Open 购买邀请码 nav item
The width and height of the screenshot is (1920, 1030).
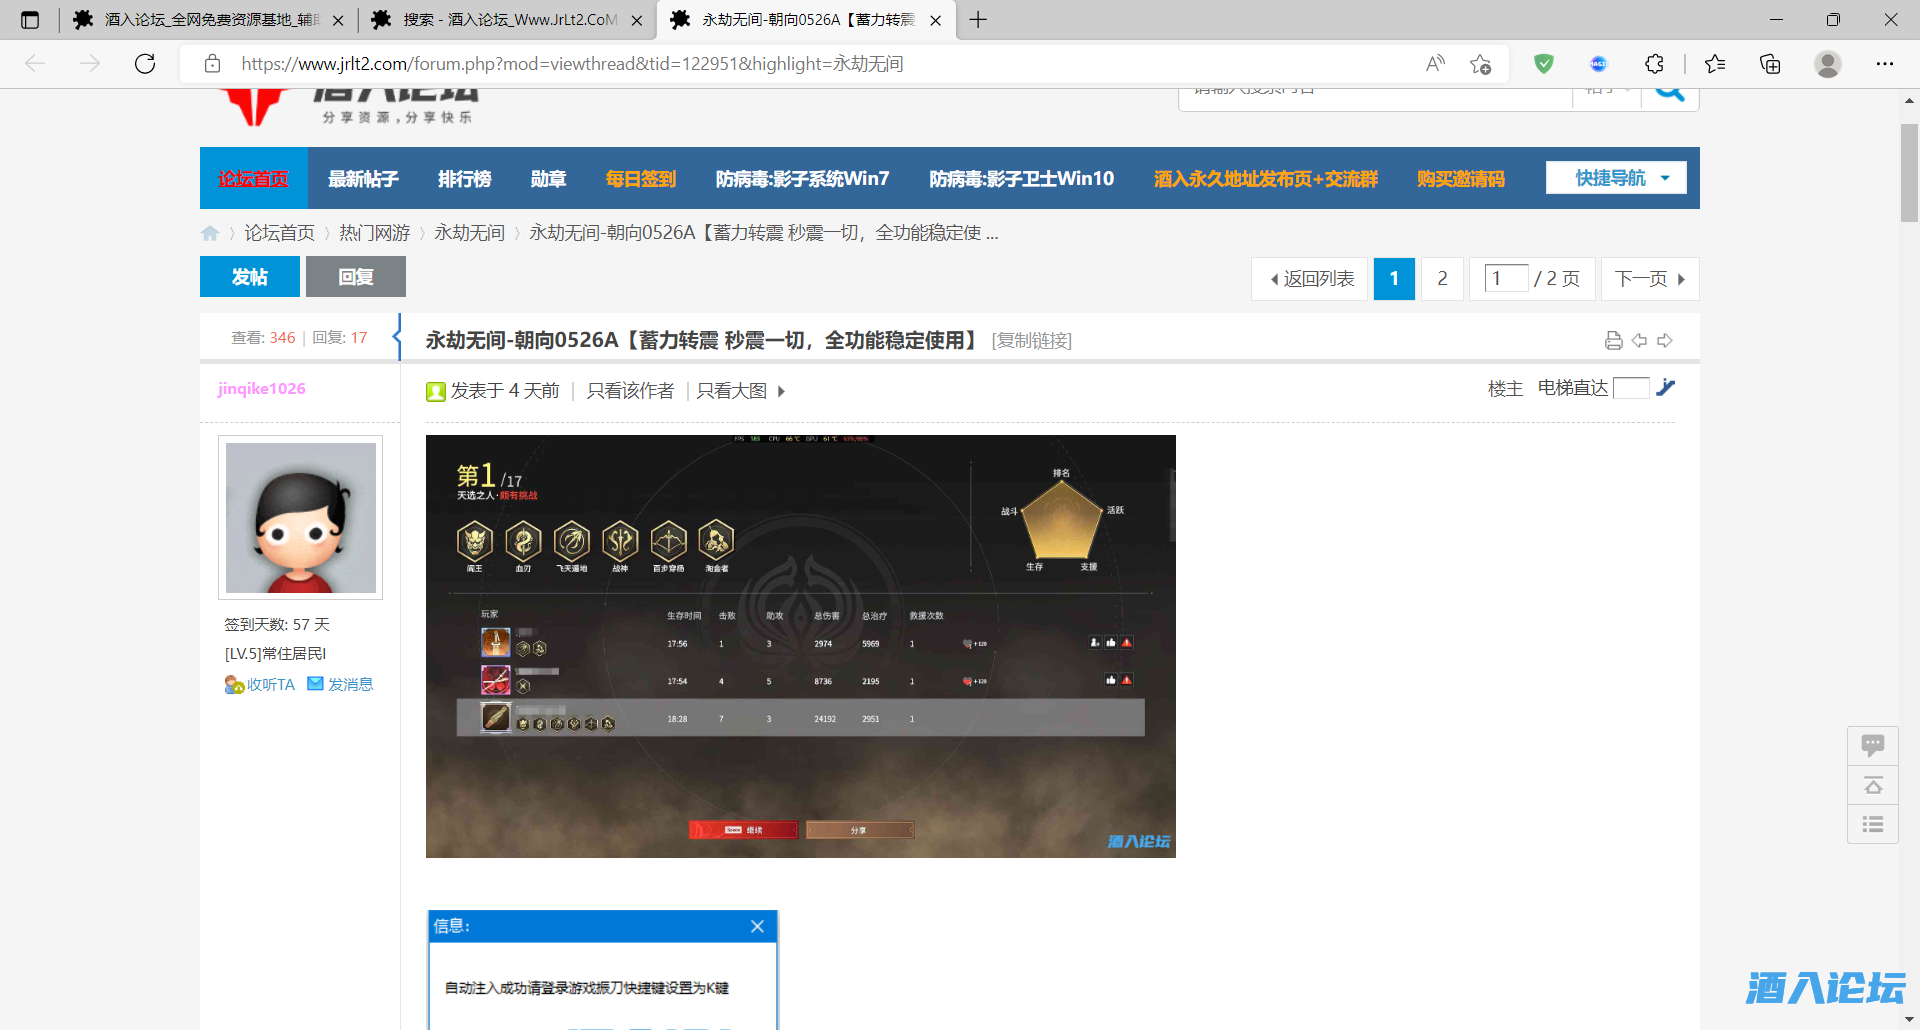pos(1461,179)
